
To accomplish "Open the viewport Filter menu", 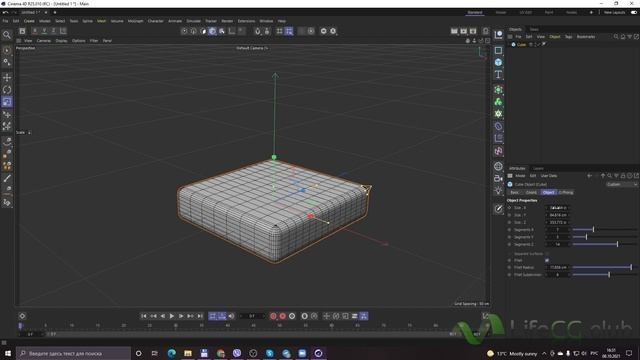I will [94, 41].
